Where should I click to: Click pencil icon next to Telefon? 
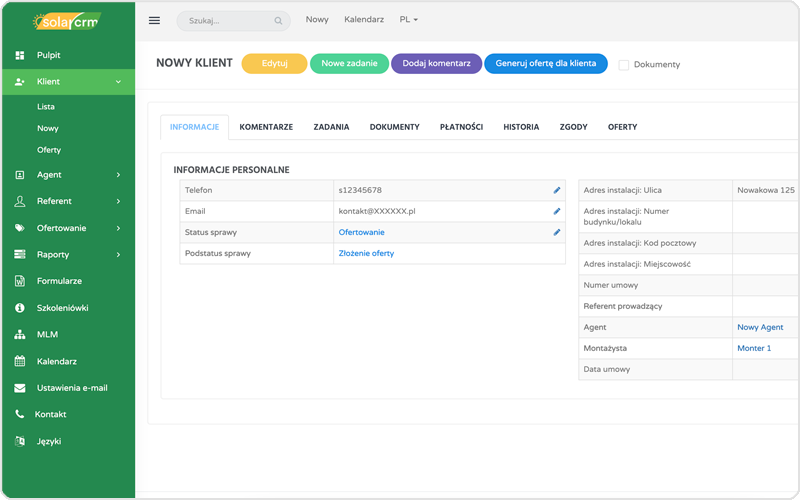(557, 190)
